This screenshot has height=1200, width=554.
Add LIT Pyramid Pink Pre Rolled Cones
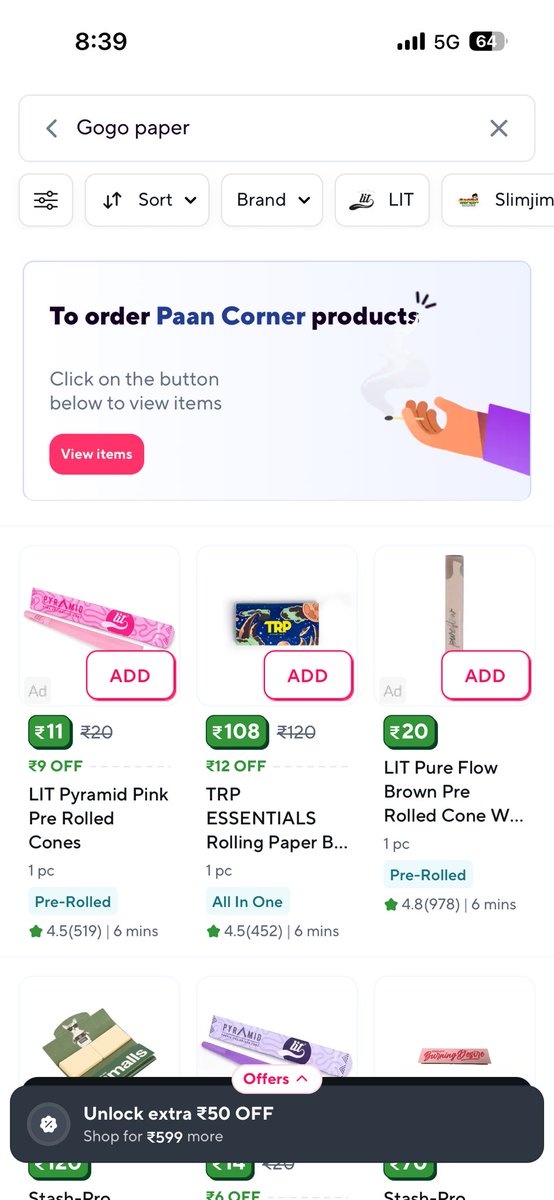coord(130,676)
